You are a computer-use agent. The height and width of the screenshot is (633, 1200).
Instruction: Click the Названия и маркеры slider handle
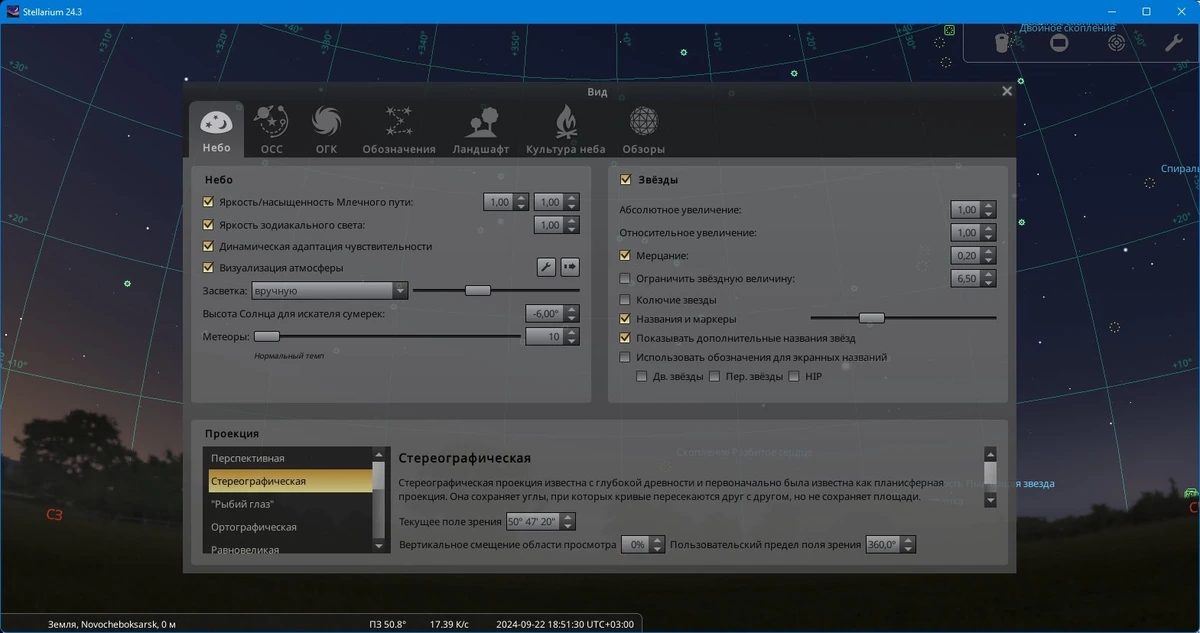pyautogui.click(x=872, y=318)
